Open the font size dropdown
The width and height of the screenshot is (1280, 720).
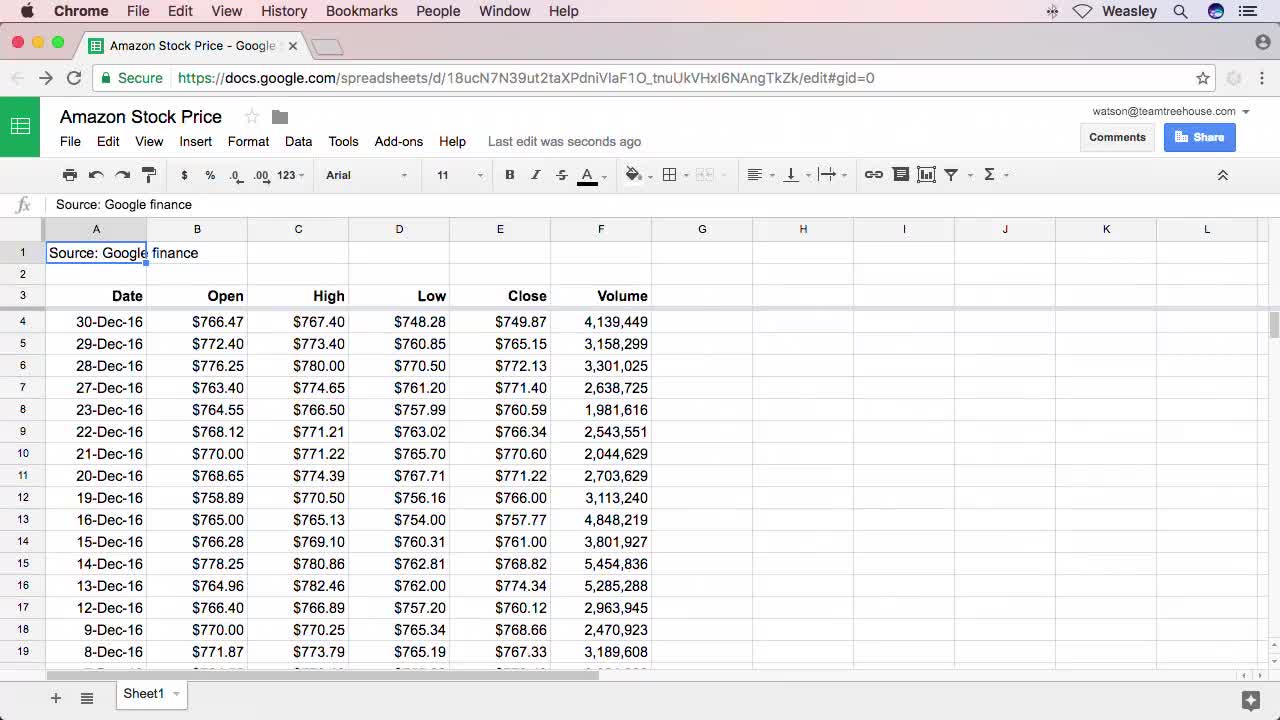(455, 174)
